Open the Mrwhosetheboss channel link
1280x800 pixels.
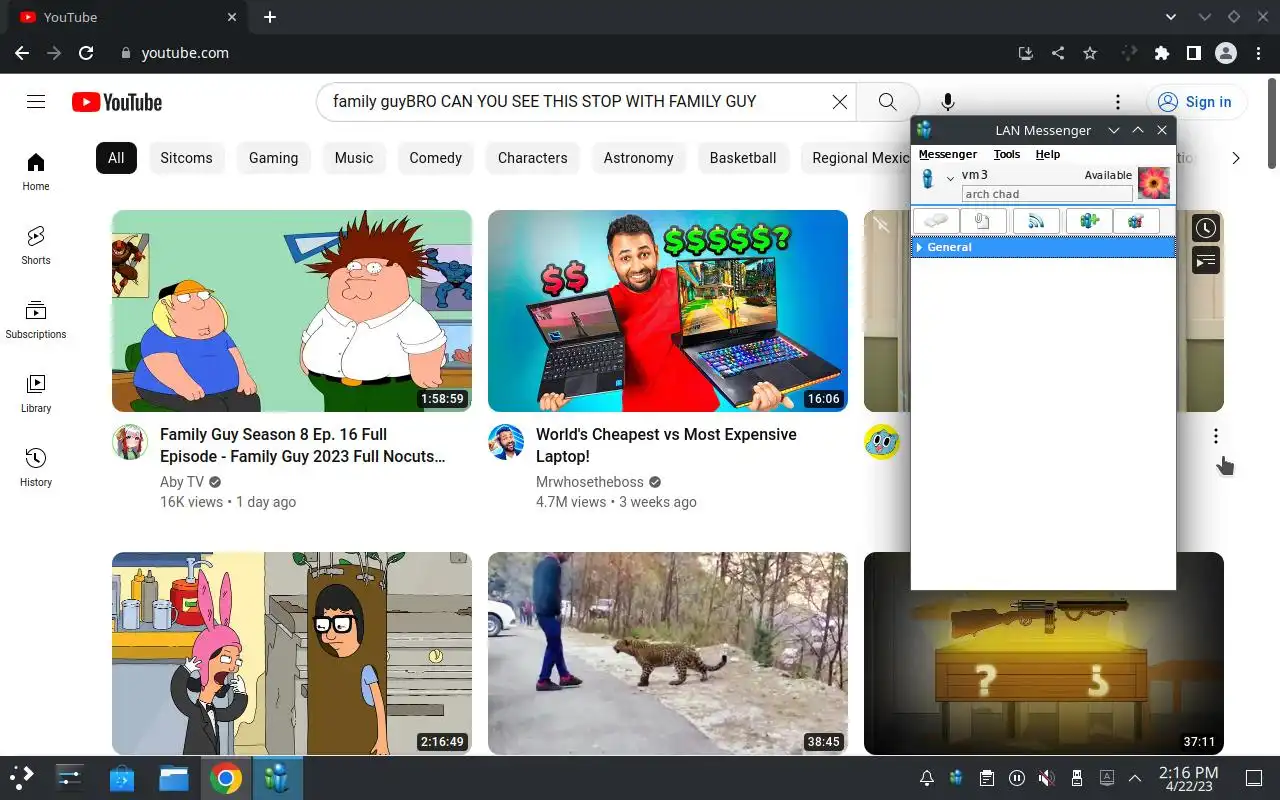[x=590, y=482]
